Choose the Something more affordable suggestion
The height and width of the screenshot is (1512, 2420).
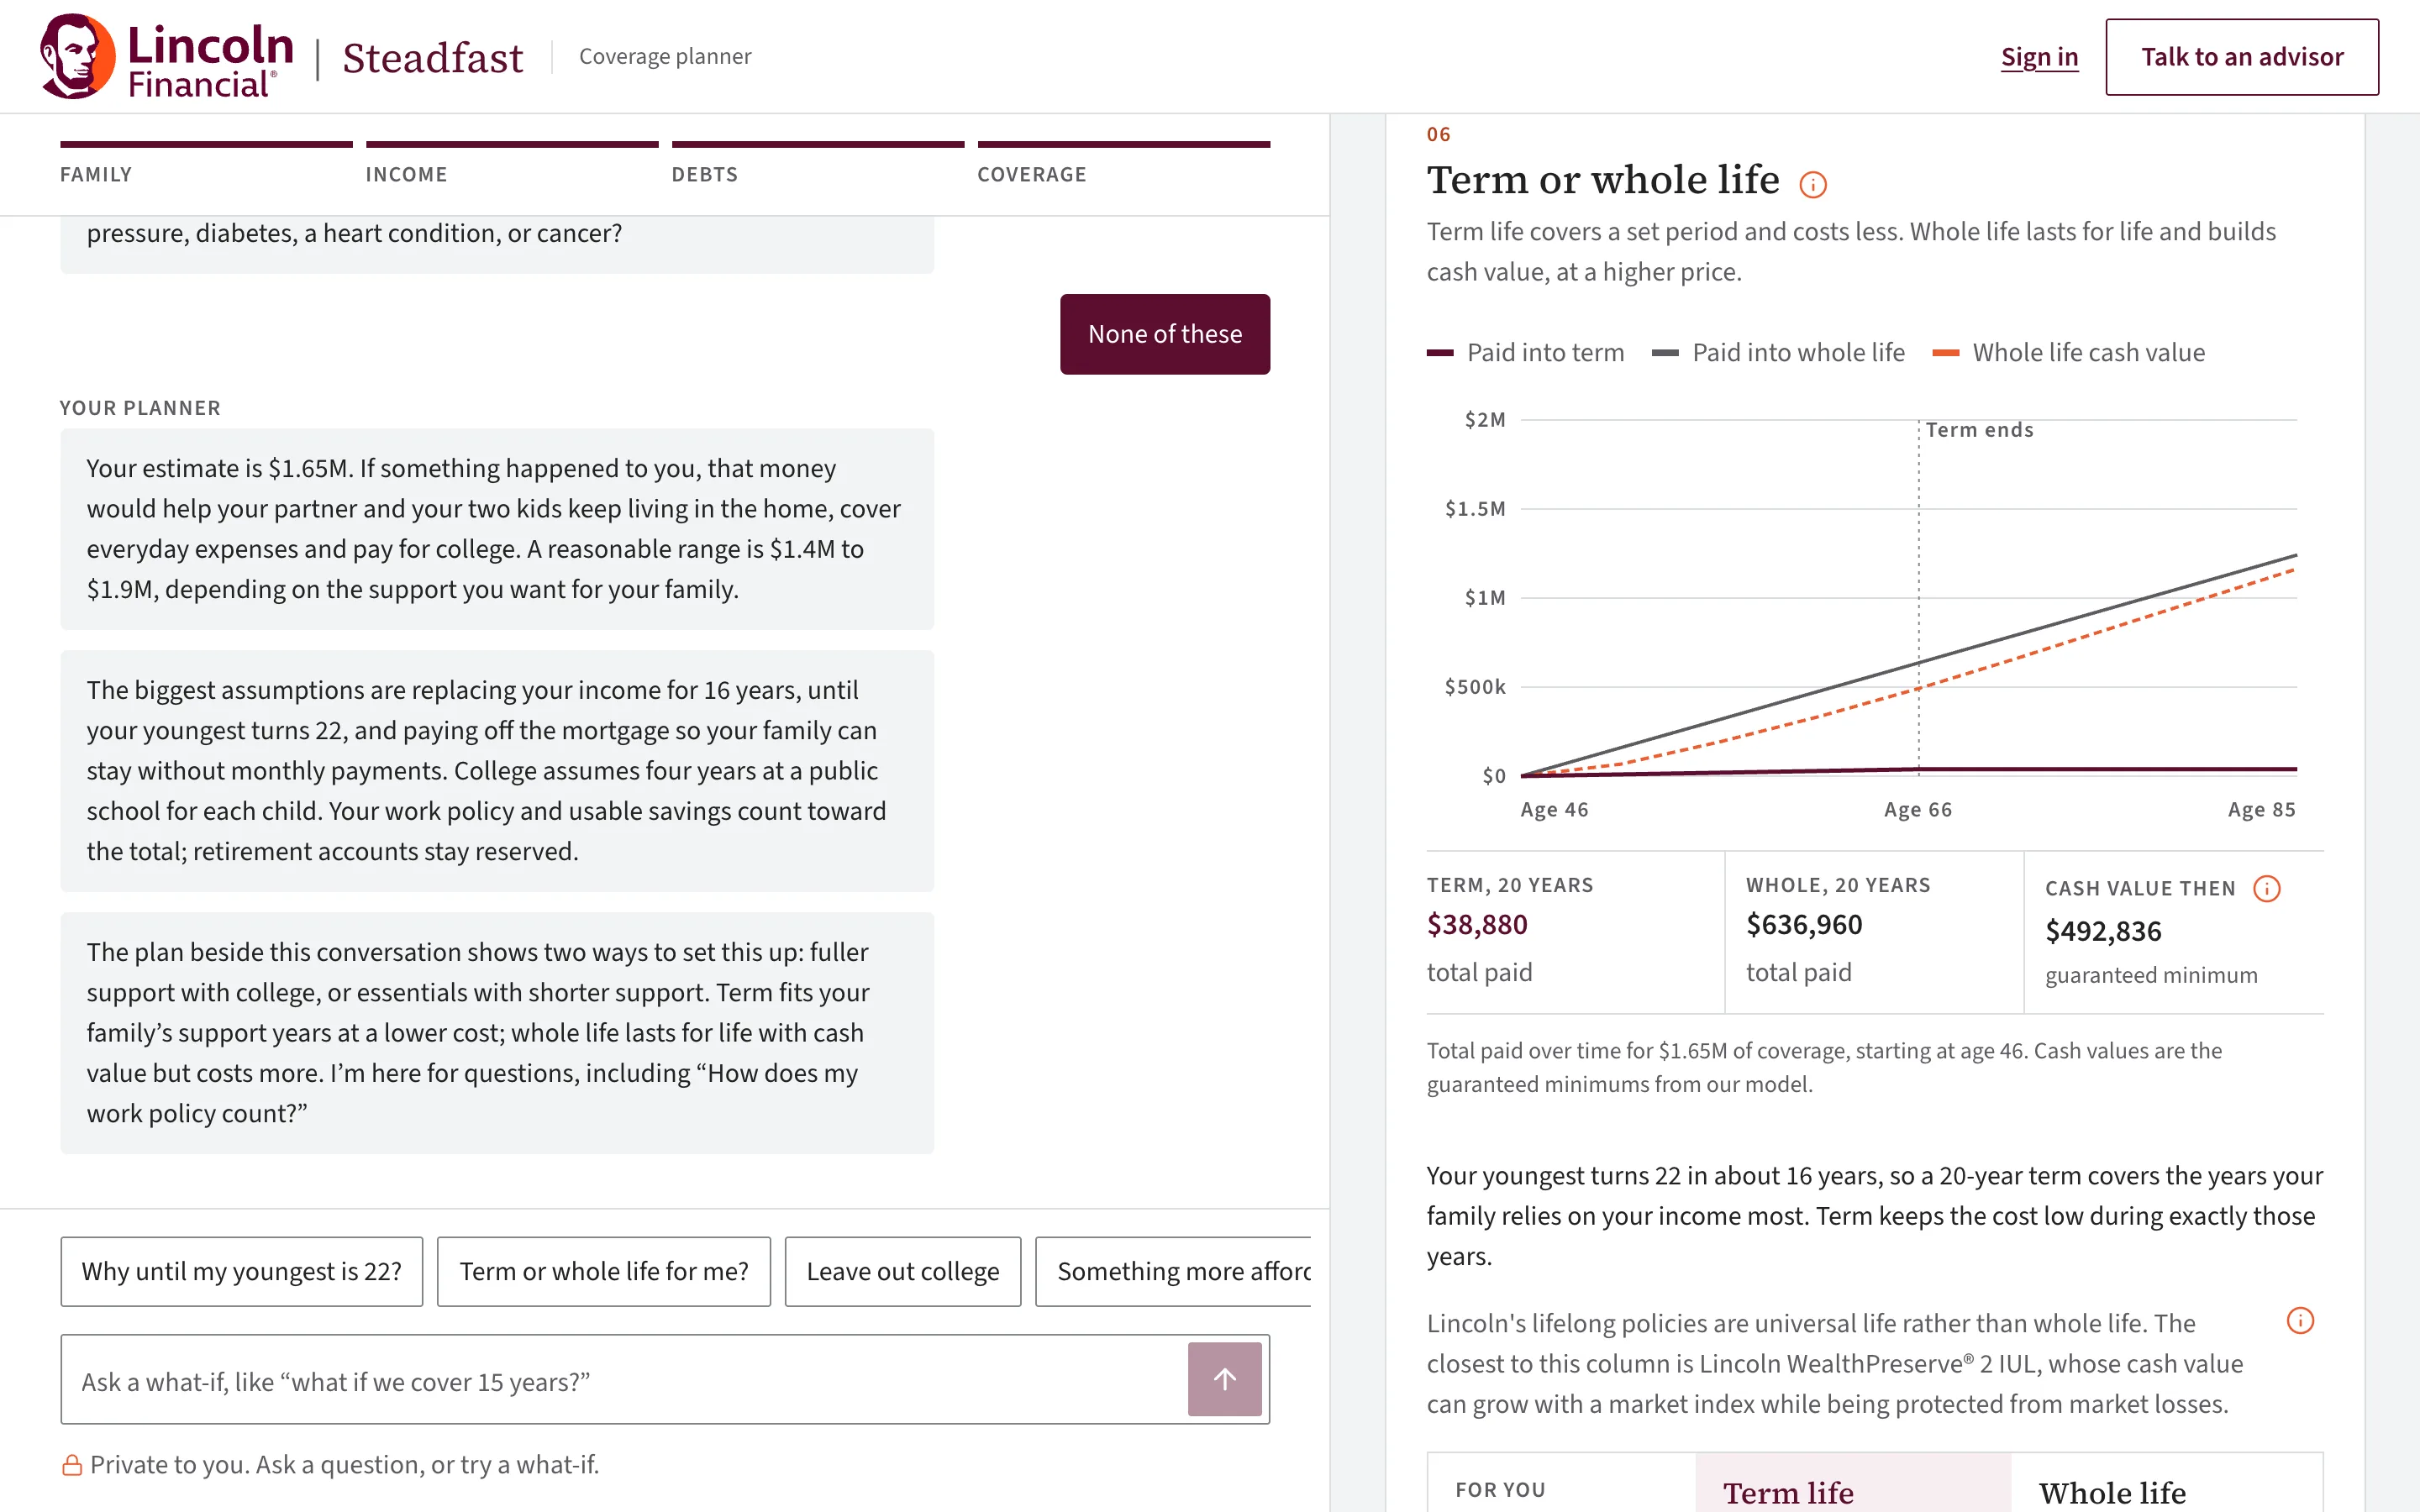point(1173,1271)
